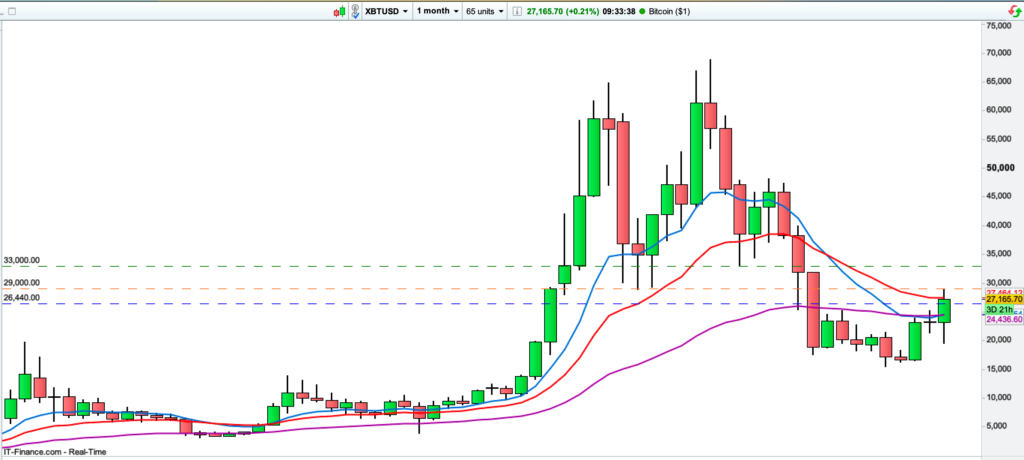Click the yellow 27,165.70 current price tag
Screen dimensions: 1024x460
tap(1003, 299)
